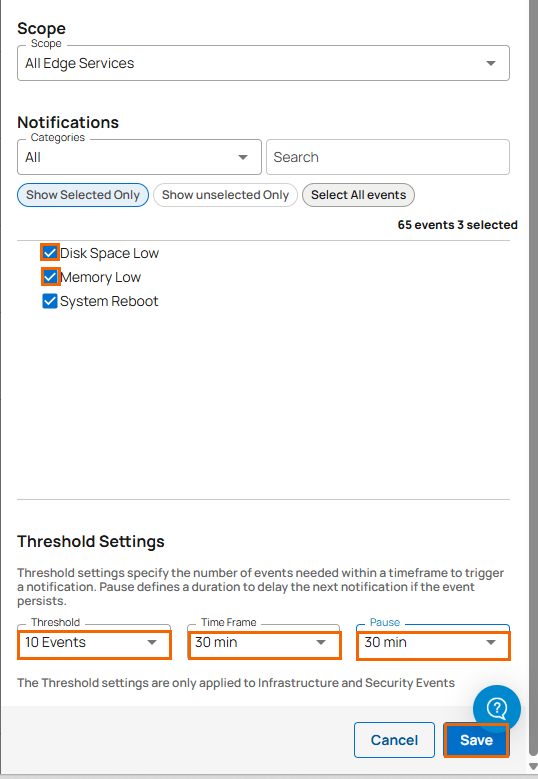Open the Categories dropdown set to All
Image resolution: width=538 pixels, height=779 pixels.
pos(139,157)
